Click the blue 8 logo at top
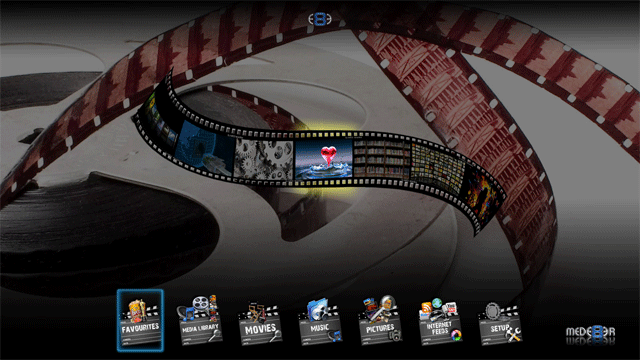The width and height of the screenshot is (640, 360). [x=320, y=19]
